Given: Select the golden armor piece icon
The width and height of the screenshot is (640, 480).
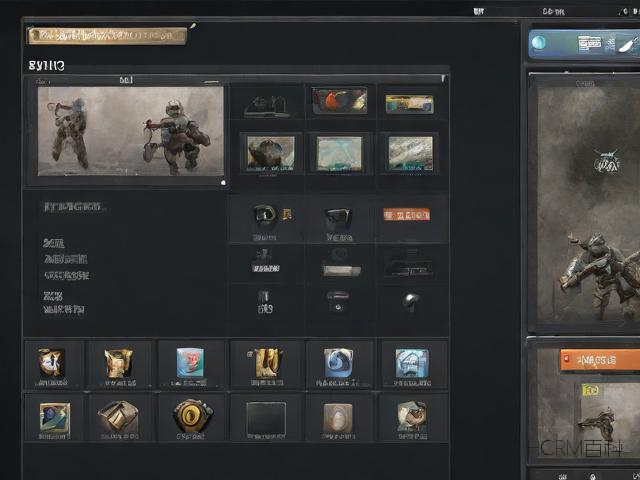Looking at the screenshot, I should pyautogui.click(x=118, y=362).
